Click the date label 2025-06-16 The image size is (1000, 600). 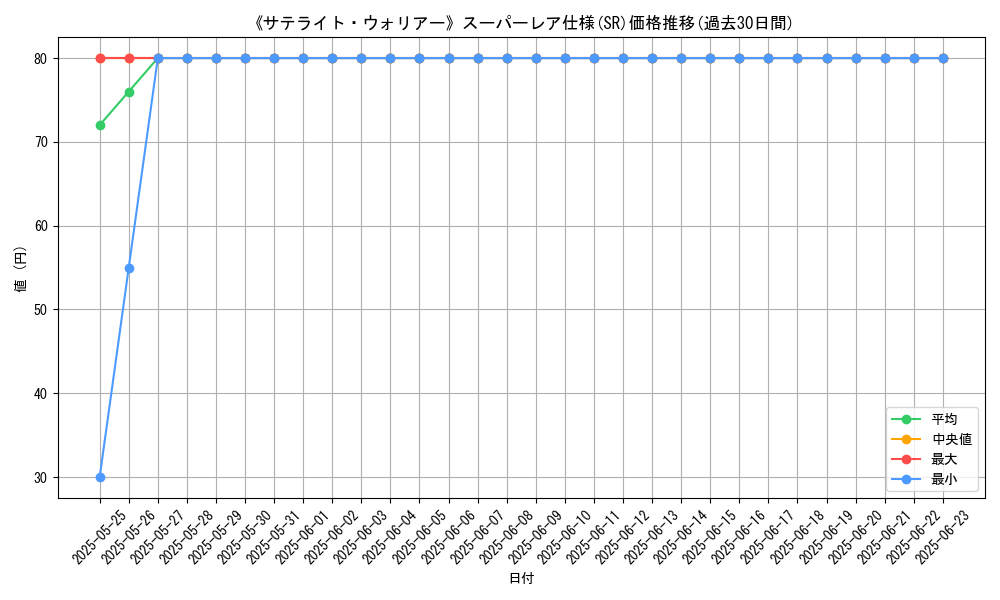point(739,538)
